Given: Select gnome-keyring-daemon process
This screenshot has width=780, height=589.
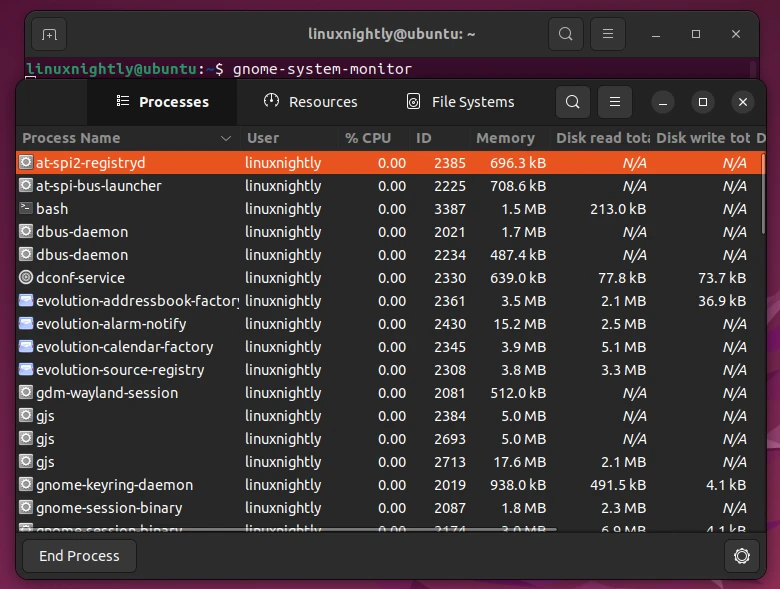Looking at the screenshot, I should point(390,485).
